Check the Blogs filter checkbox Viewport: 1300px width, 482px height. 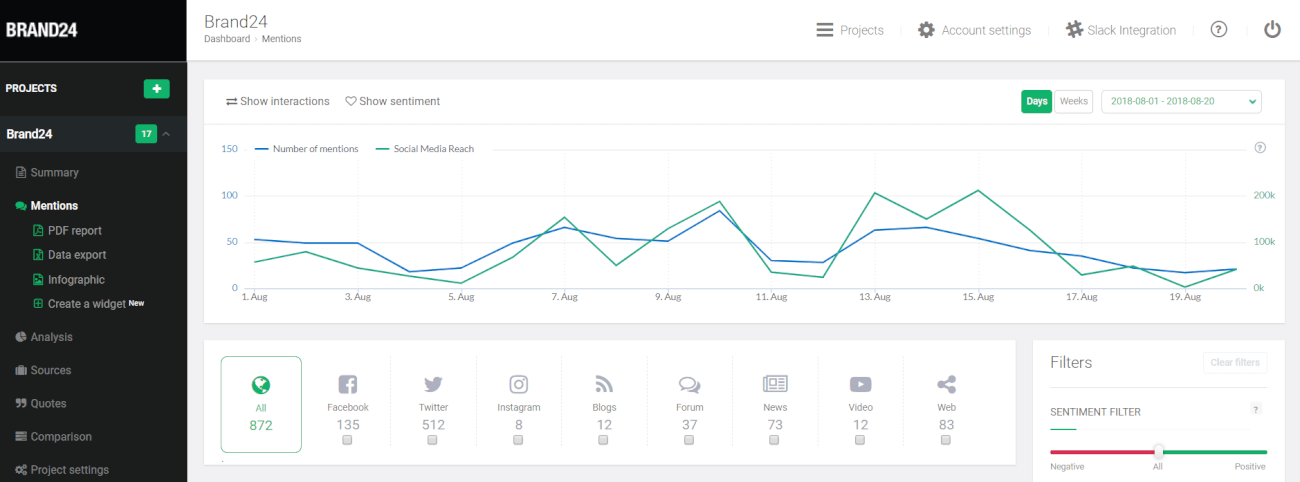(x=603, y=440)
